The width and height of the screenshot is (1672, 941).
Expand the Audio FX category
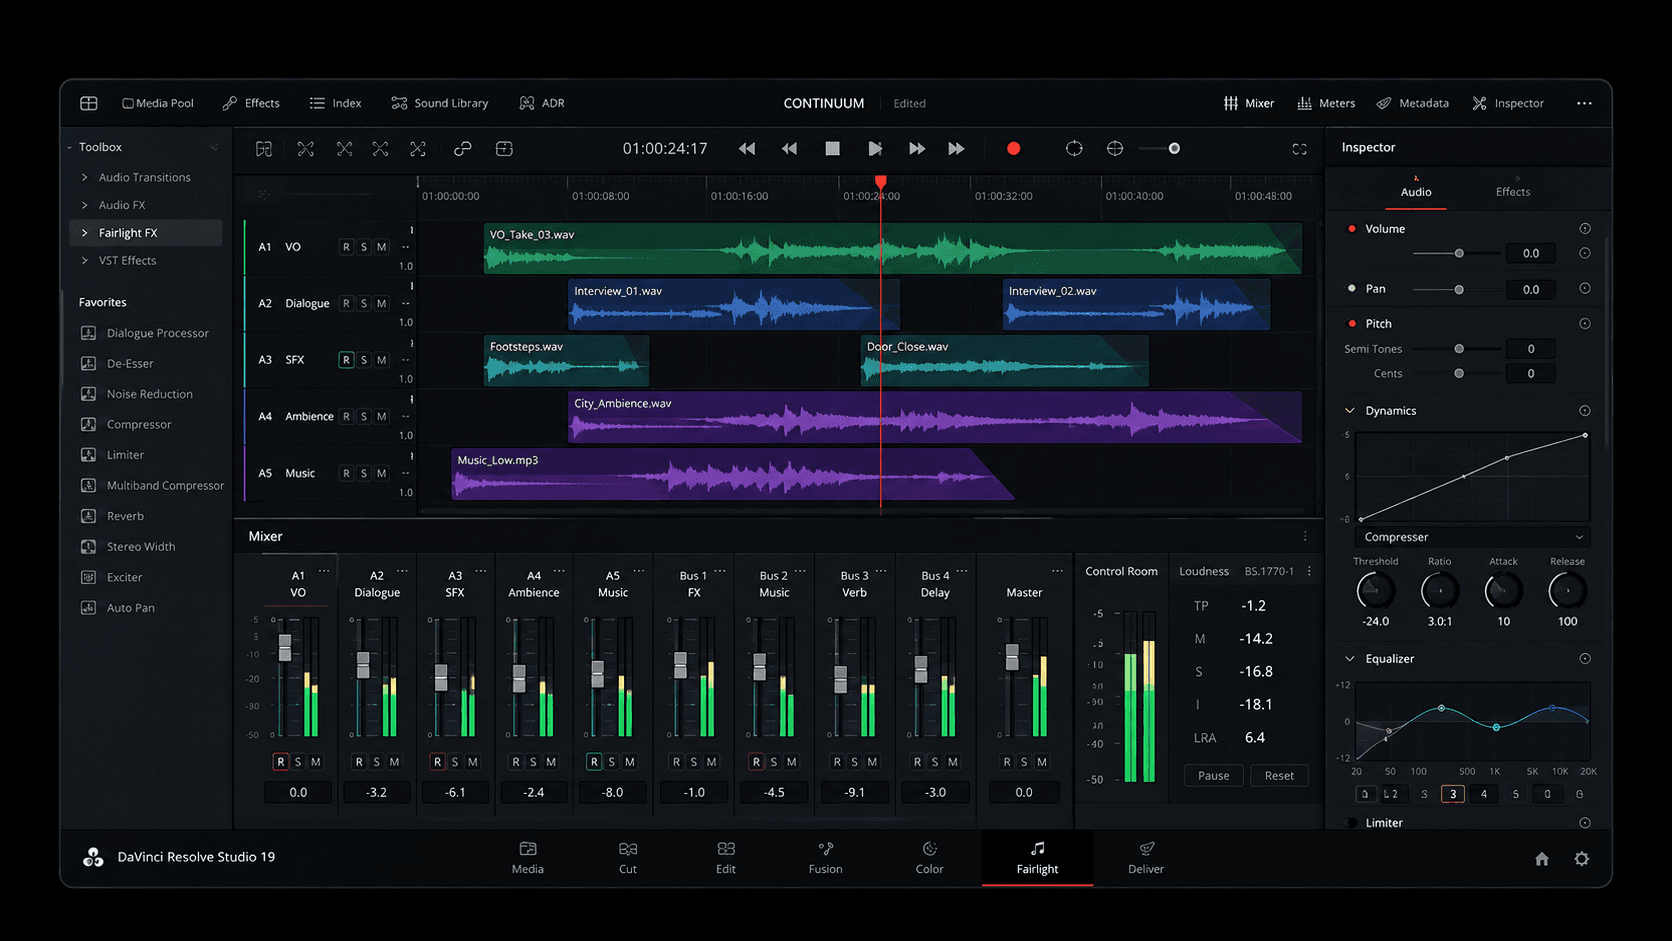[84, 205]
